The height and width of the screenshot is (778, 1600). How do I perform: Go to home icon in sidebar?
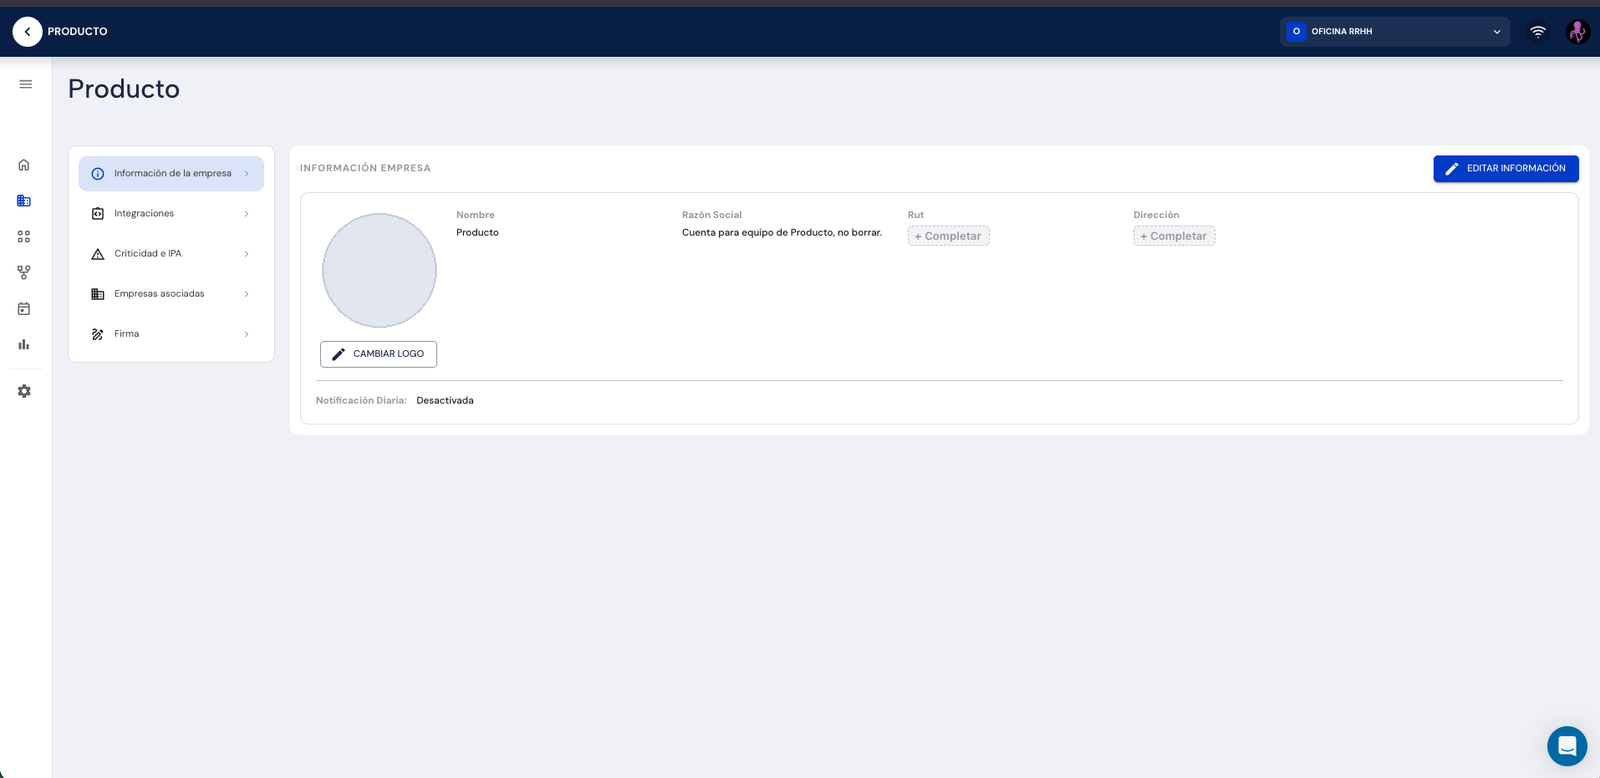[x=24, y=165]
